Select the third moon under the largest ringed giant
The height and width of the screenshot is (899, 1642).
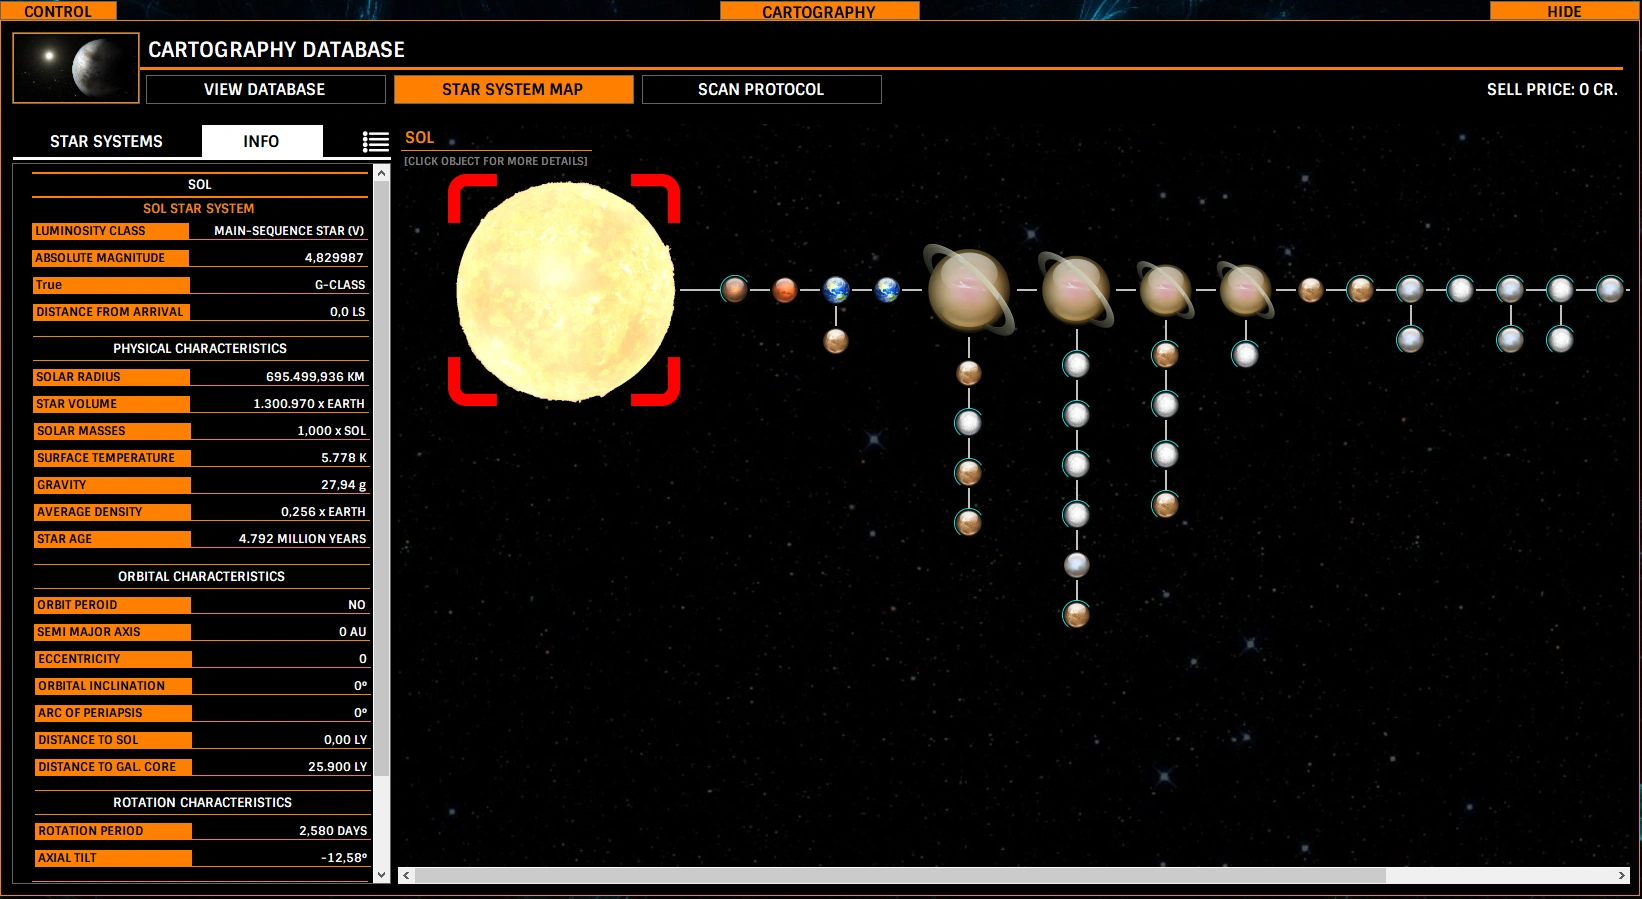[968, 472]
